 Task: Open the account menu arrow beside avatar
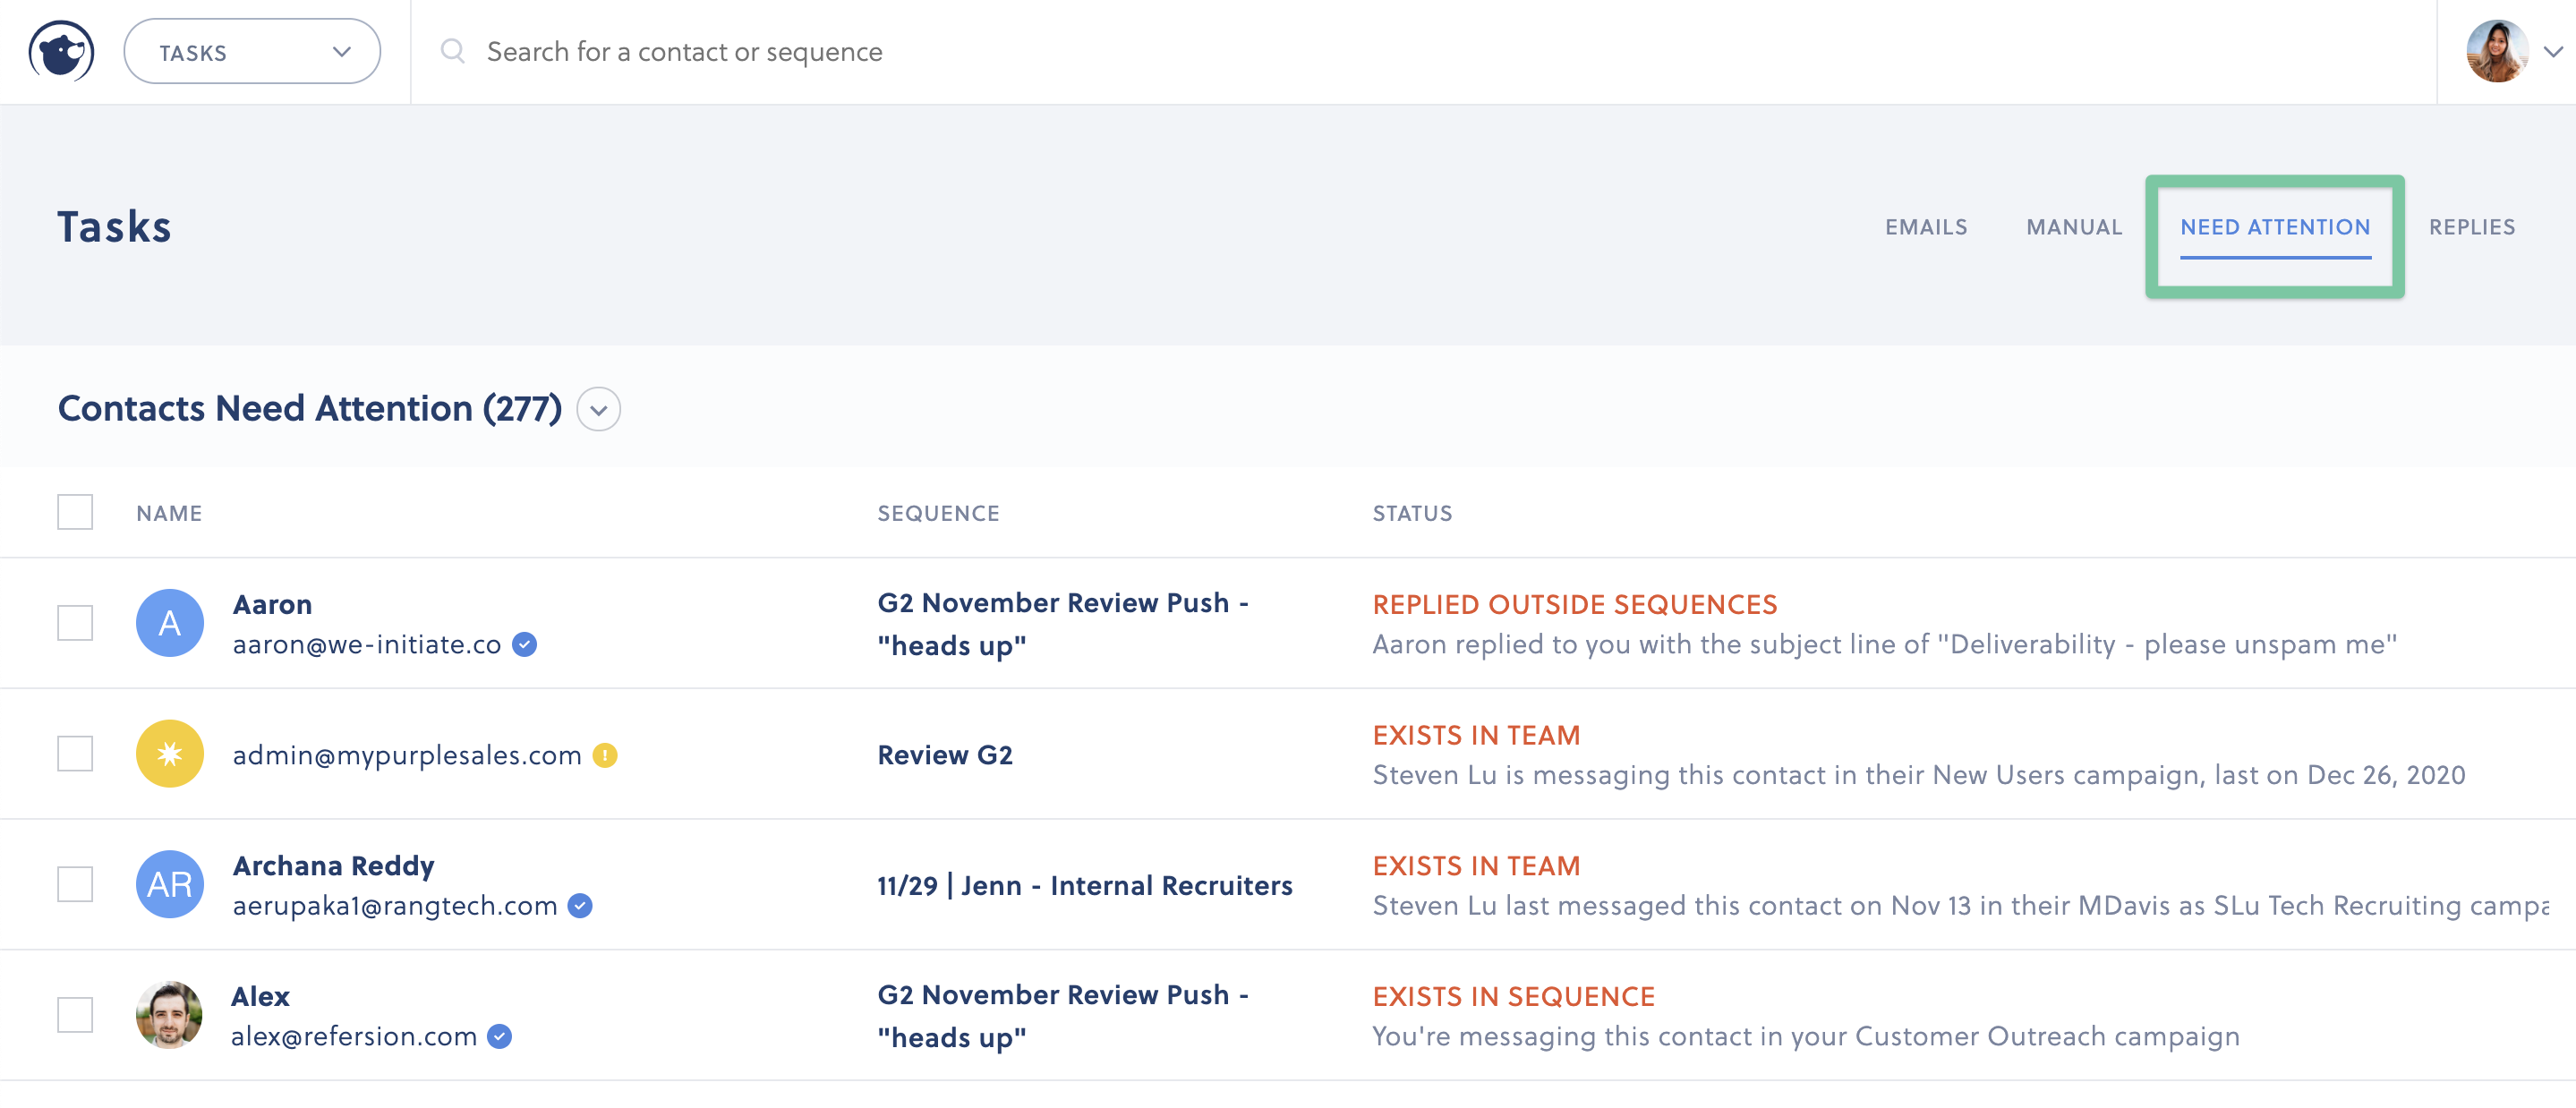coord(2553,52)
